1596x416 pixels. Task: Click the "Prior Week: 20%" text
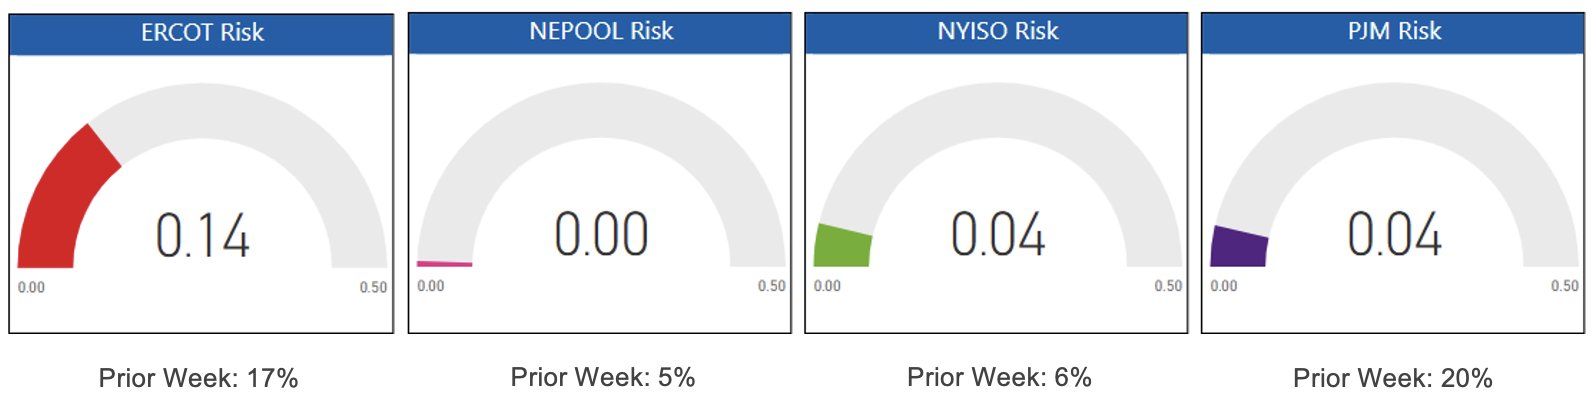(x=1392, y=378)
